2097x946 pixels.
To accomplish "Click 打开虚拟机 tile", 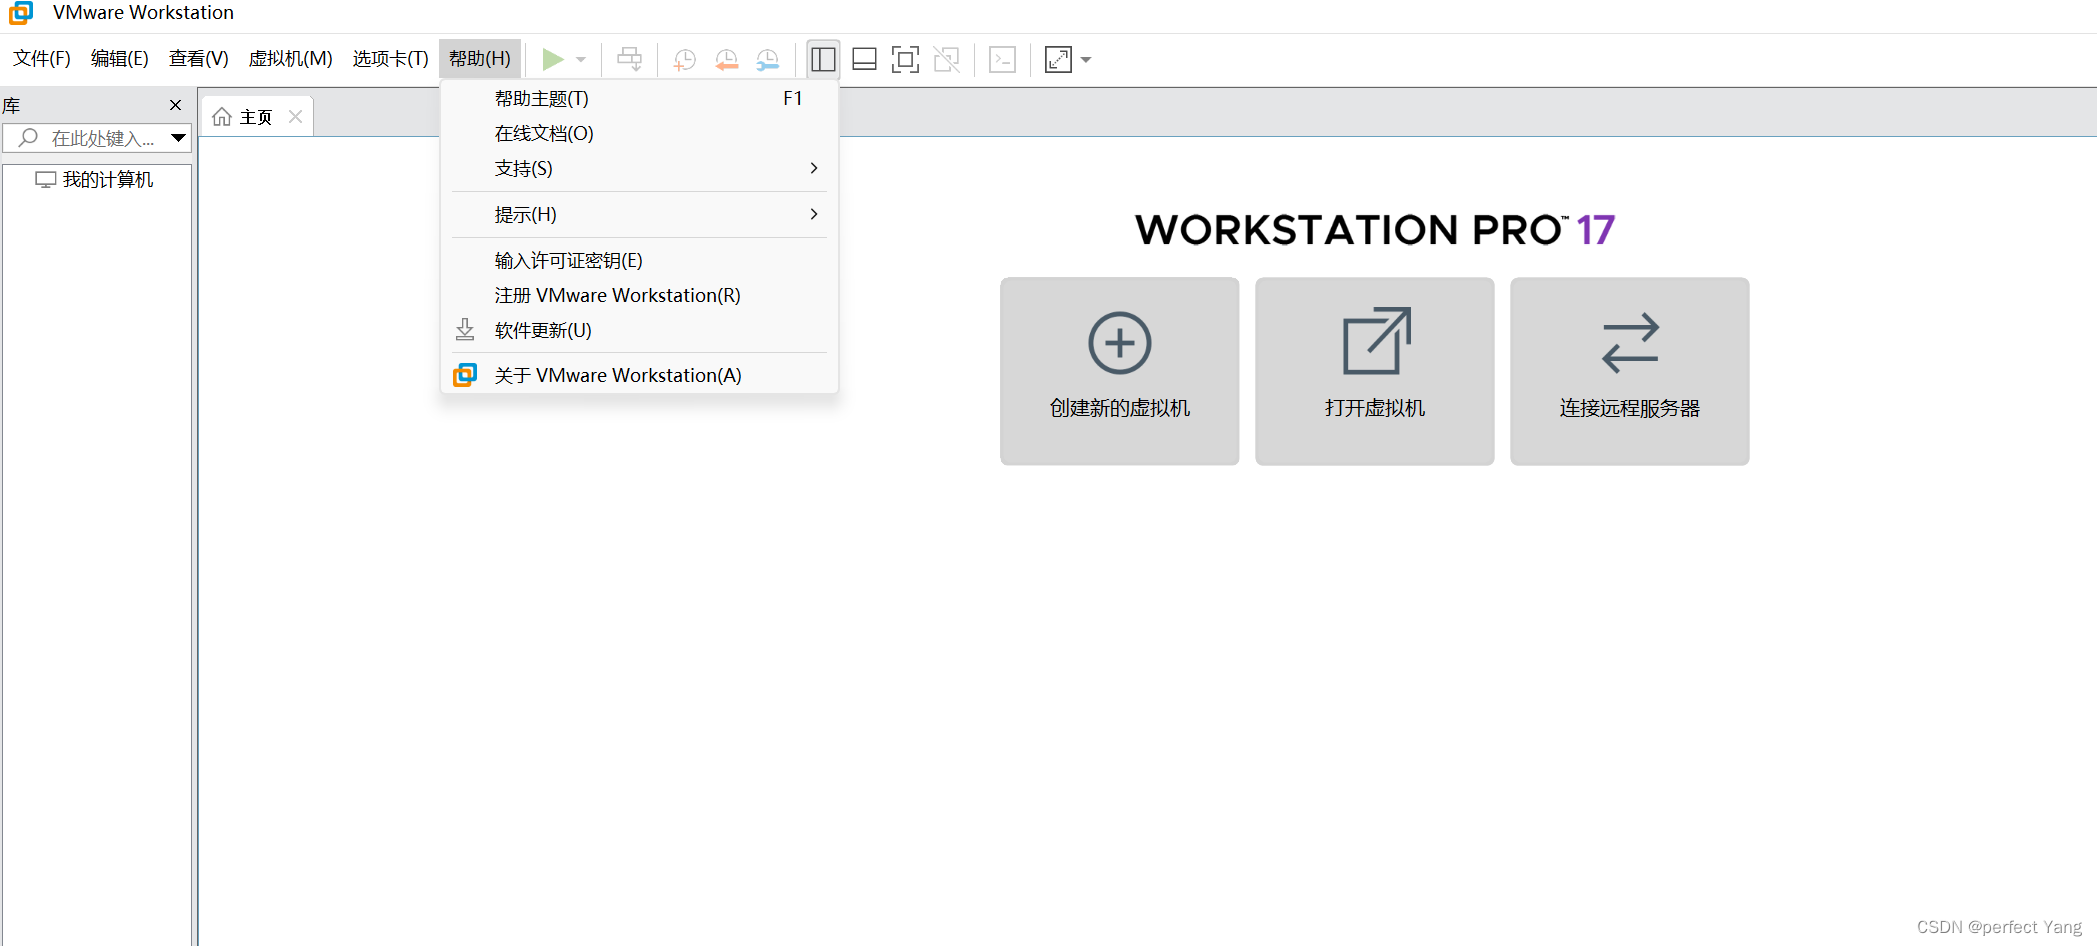I will coord(1375,371).
